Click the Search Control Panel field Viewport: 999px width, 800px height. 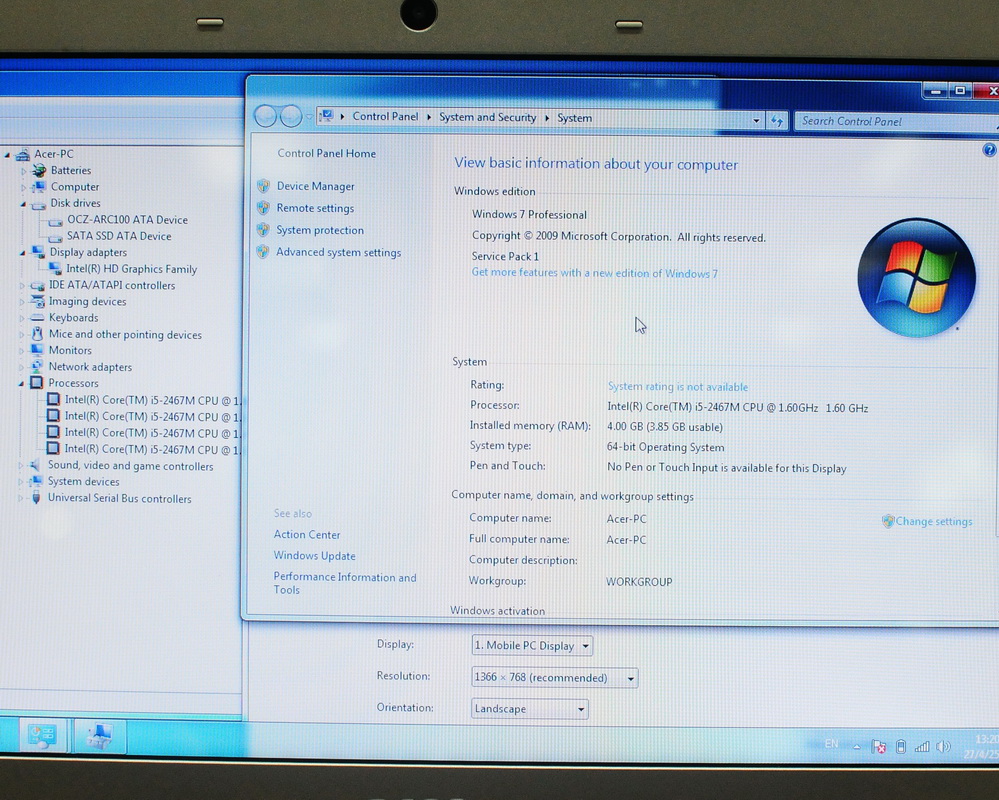tap(895, 121)
